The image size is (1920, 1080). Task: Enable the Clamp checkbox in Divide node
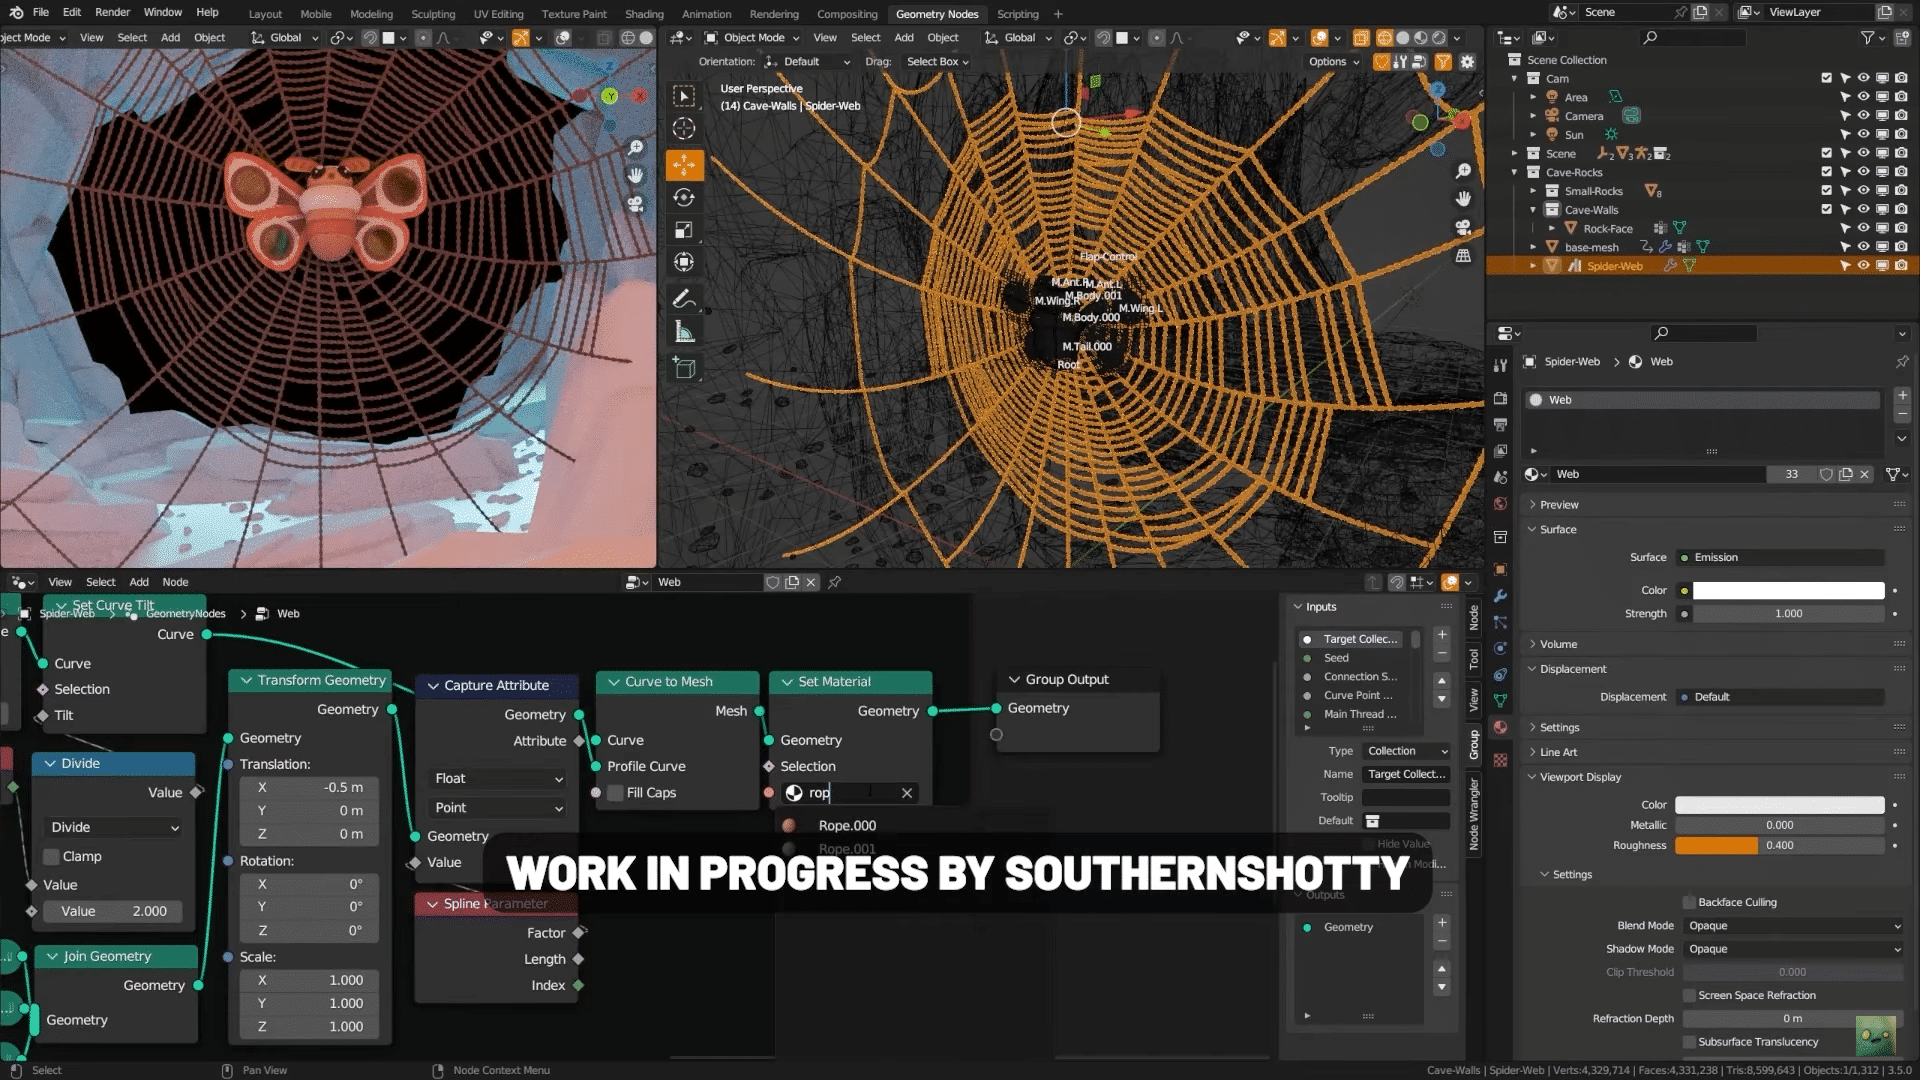point(52,857)
